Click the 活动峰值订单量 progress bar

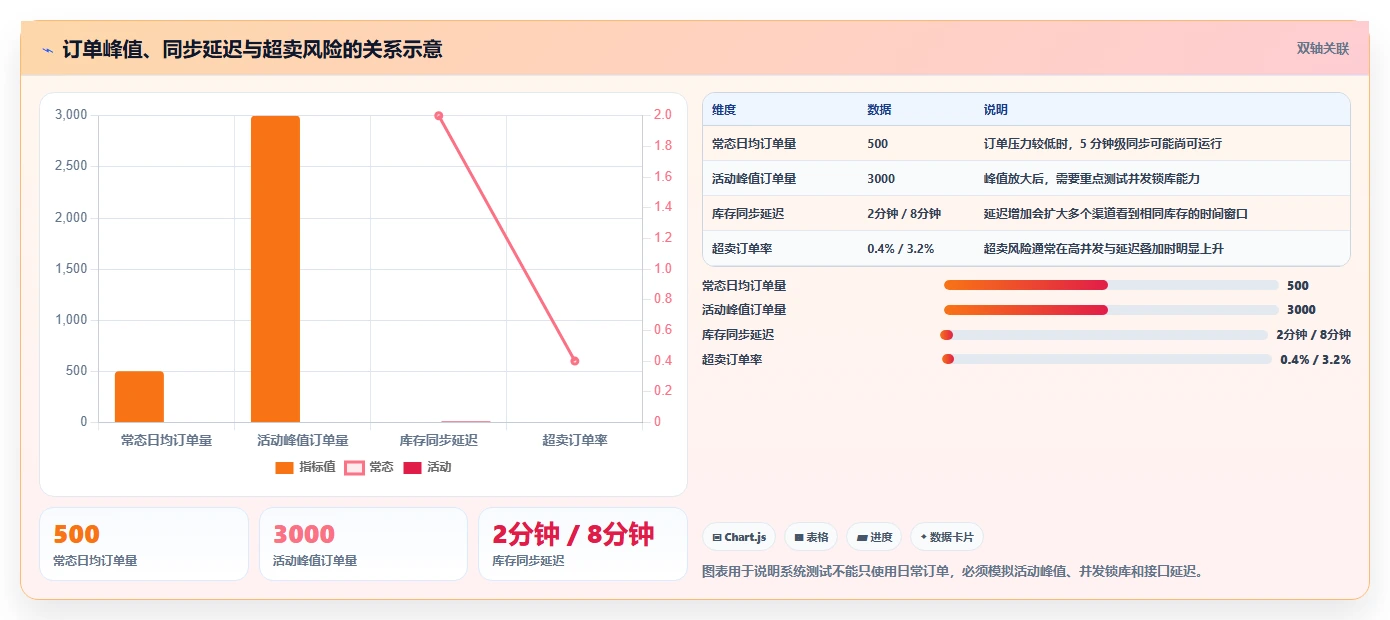point(1111,310)
